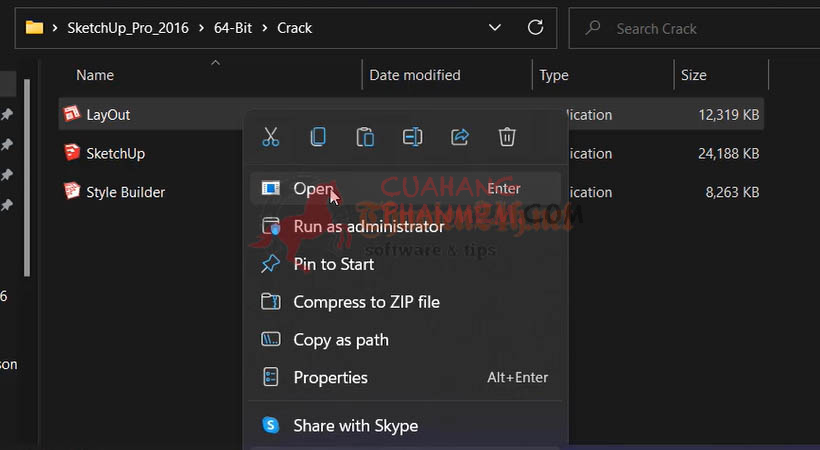Open Properties from the context menu

tap(330, 378)
